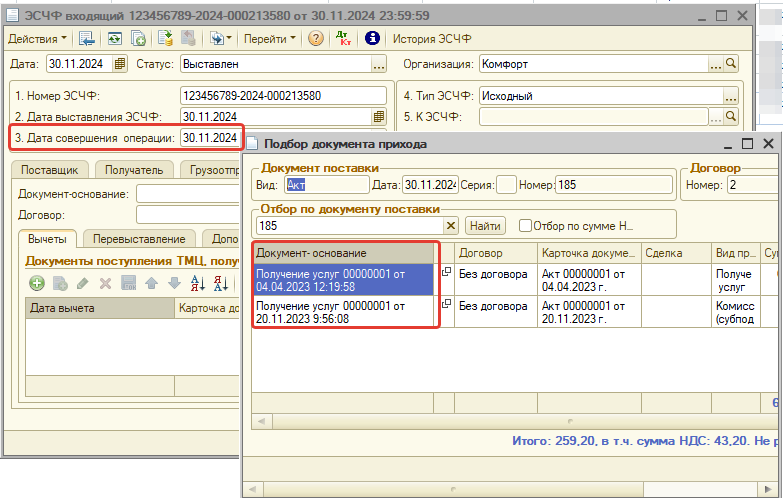Click the Найти button
The height and width of the screenshot is (498, 783).
(x=485, y=226)
